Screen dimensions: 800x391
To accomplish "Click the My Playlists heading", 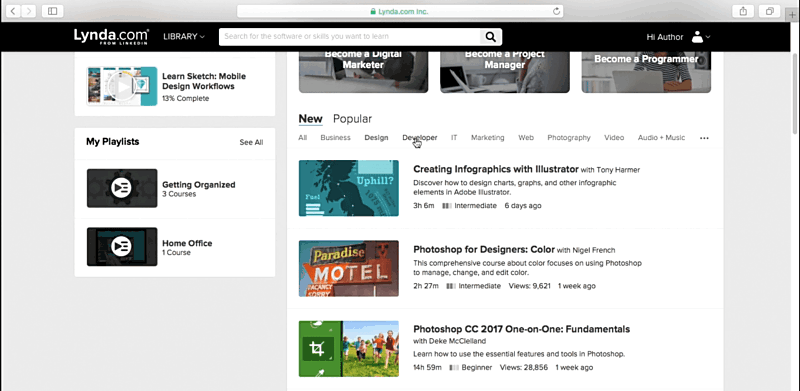I will coord(112,142).
